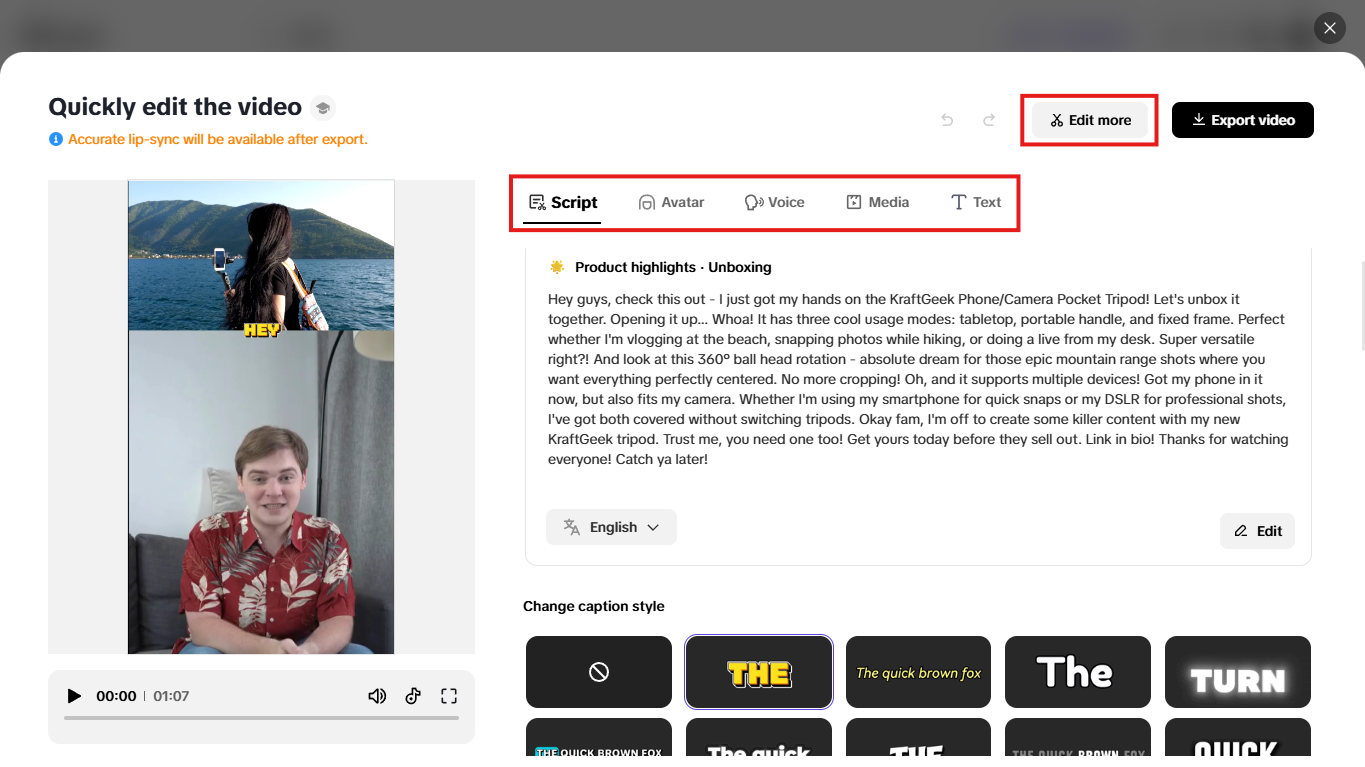Go to the Text tab

tap(975, 202)
